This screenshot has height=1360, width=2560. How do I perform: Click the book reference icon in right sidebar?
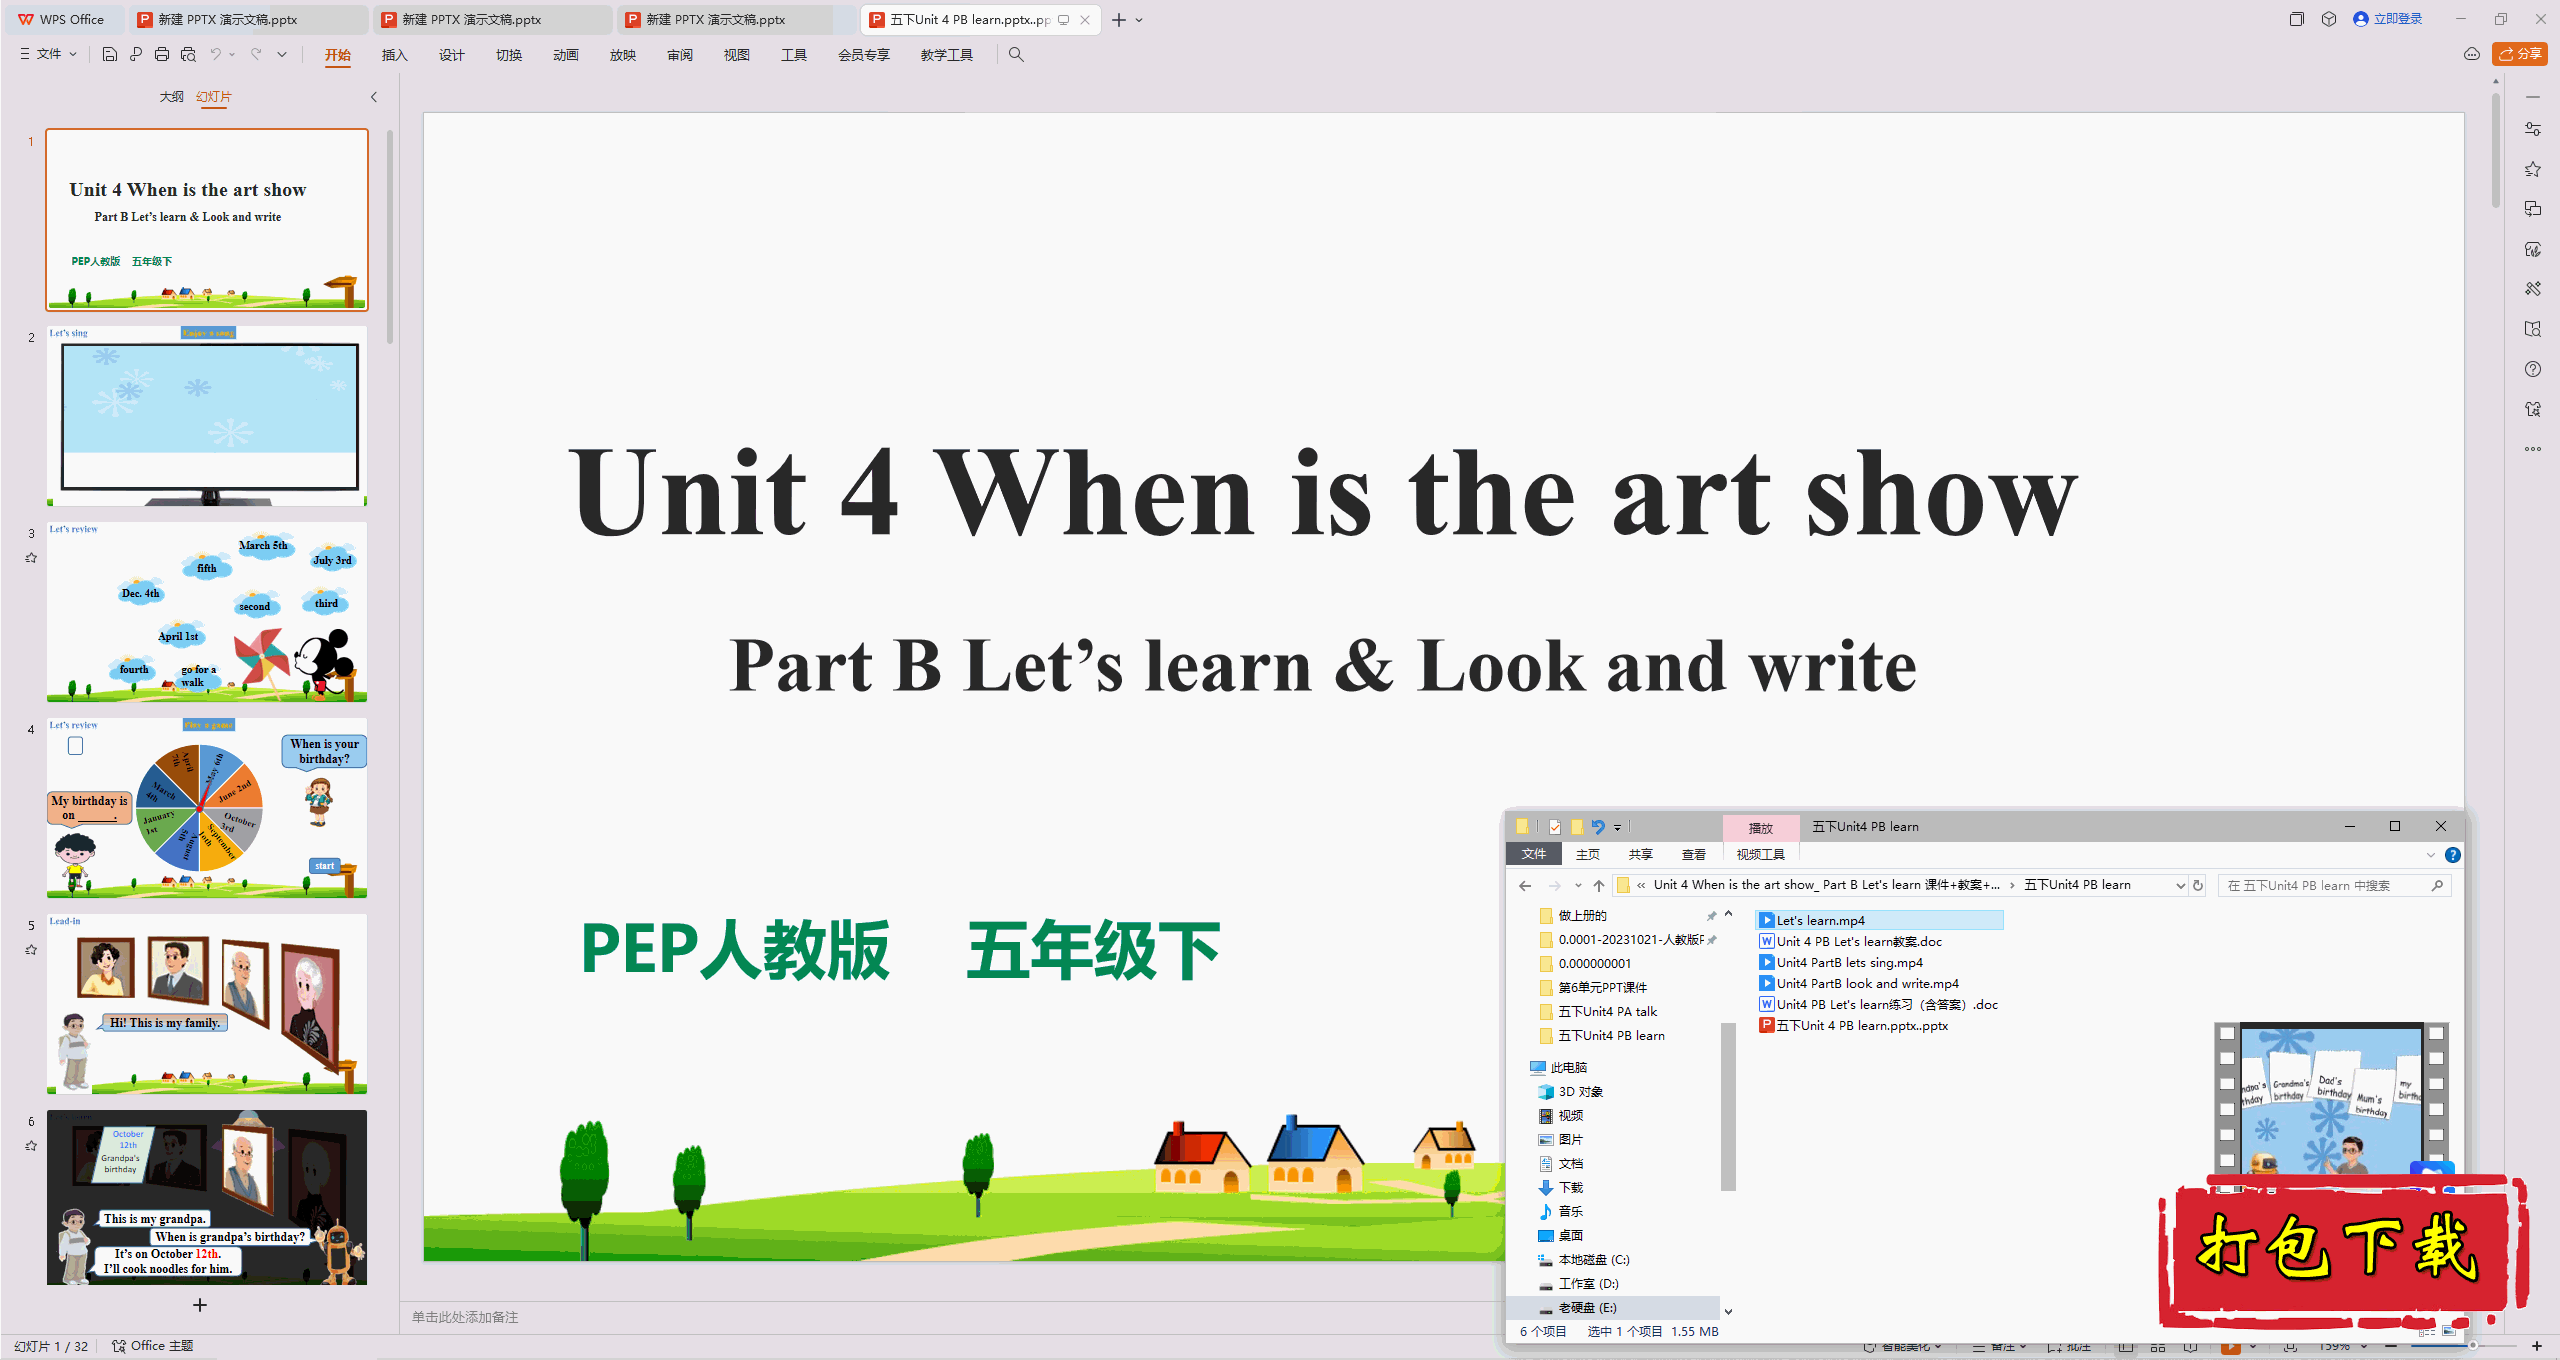point(2533,329)
